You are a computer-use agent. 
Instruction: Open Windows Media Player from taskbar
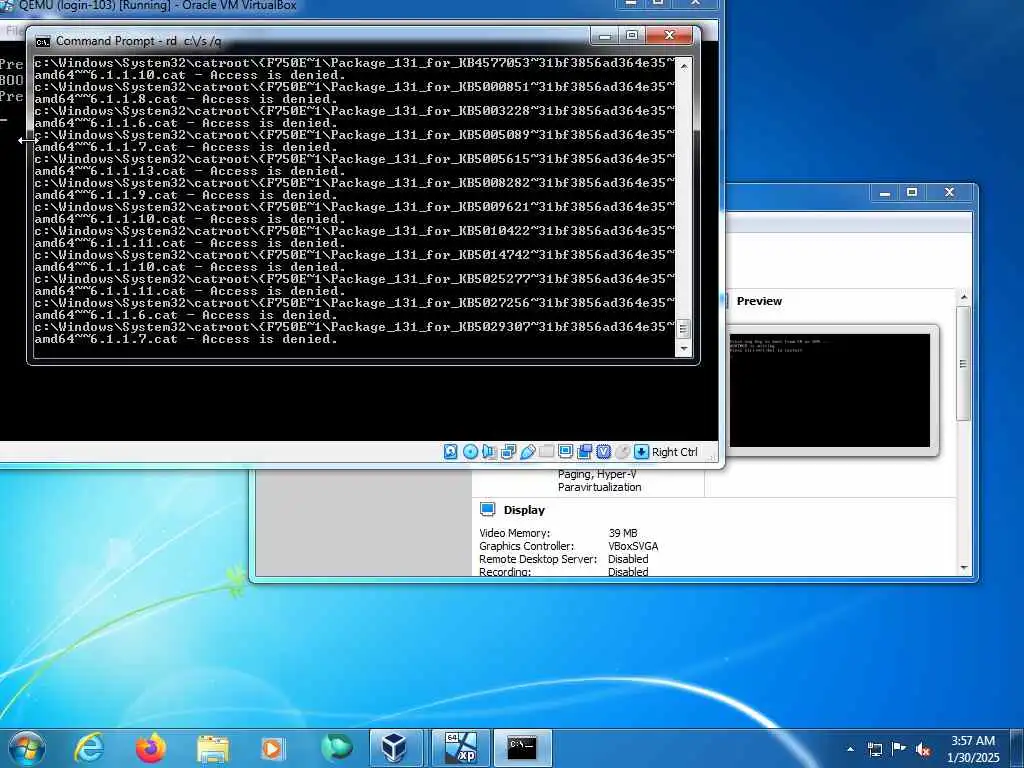273,749
